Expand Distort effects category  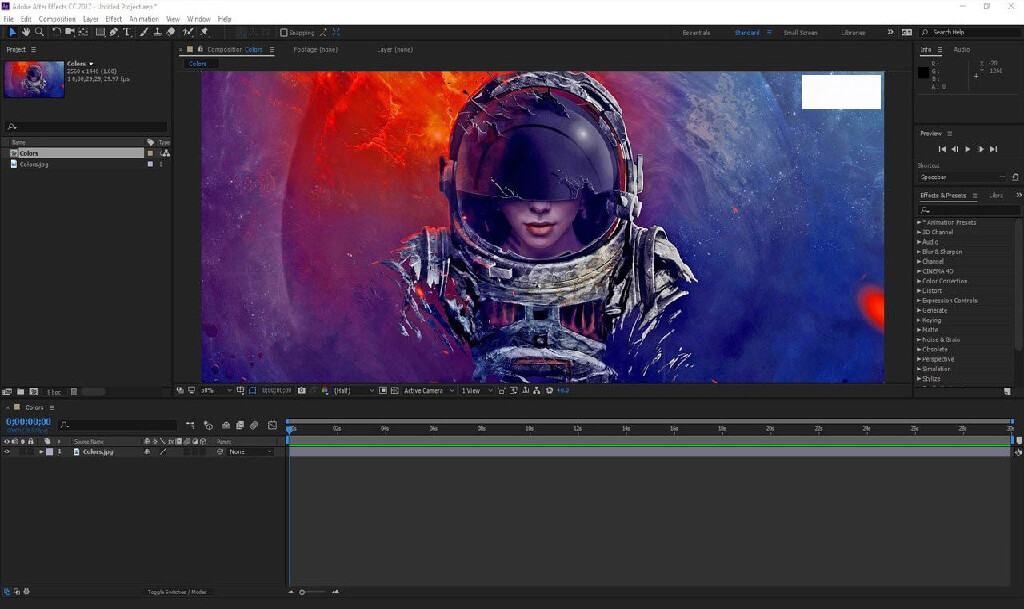point(919,290)
